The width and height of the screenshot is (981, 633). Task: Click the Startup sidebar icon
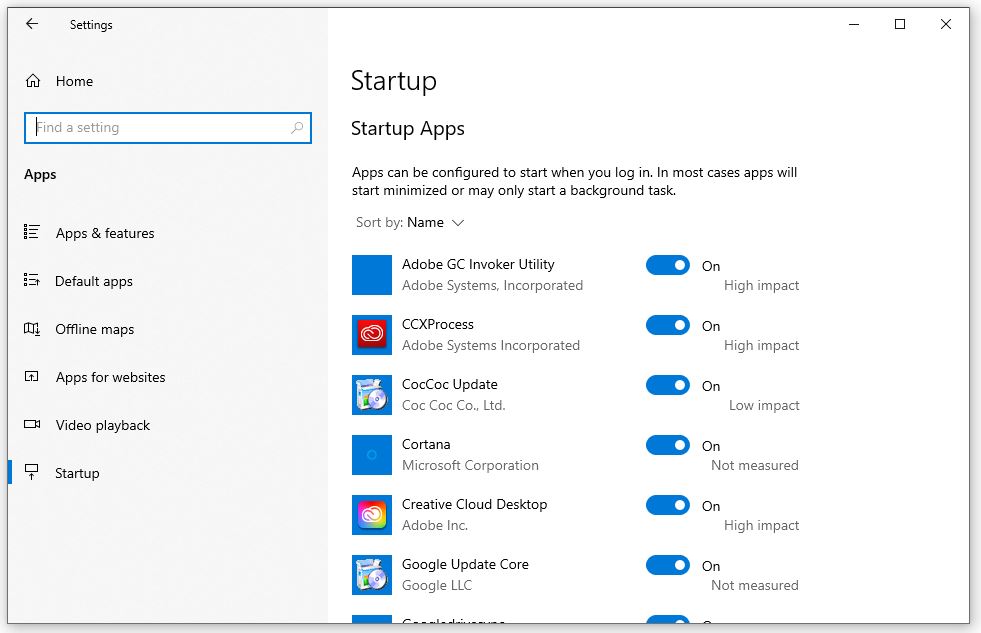click(x=32, y=472)
